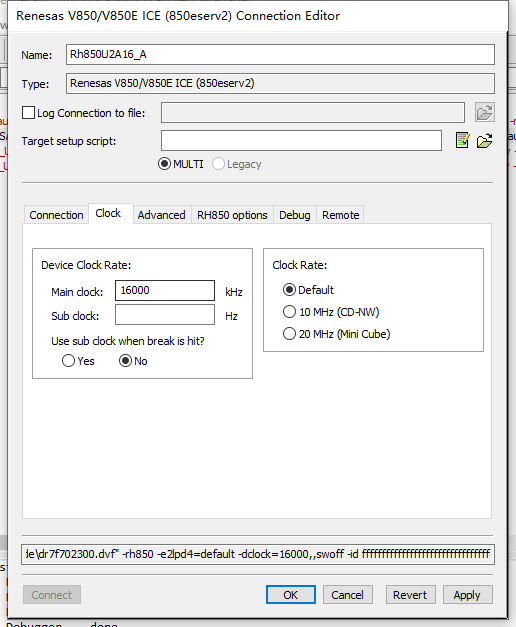
Task: Select Default clock rate option
Action: point(289,290)
